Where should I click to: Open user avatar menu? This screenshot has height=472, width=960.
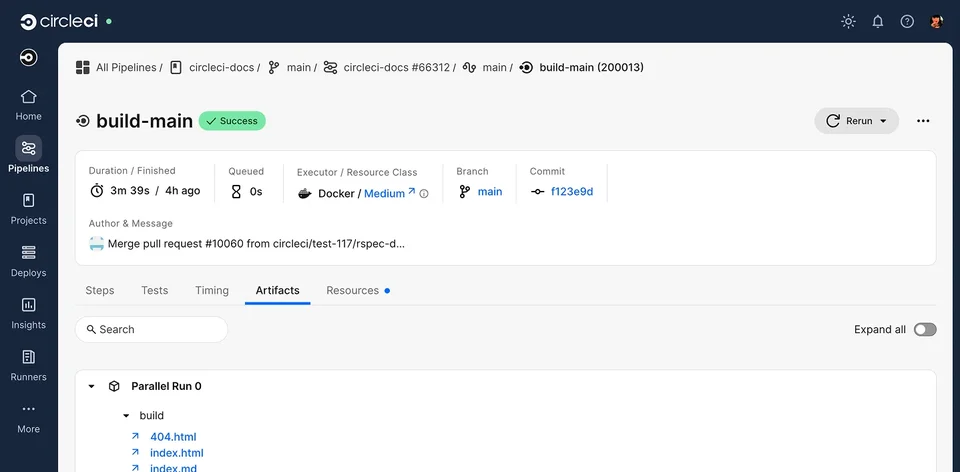[936, 21]
